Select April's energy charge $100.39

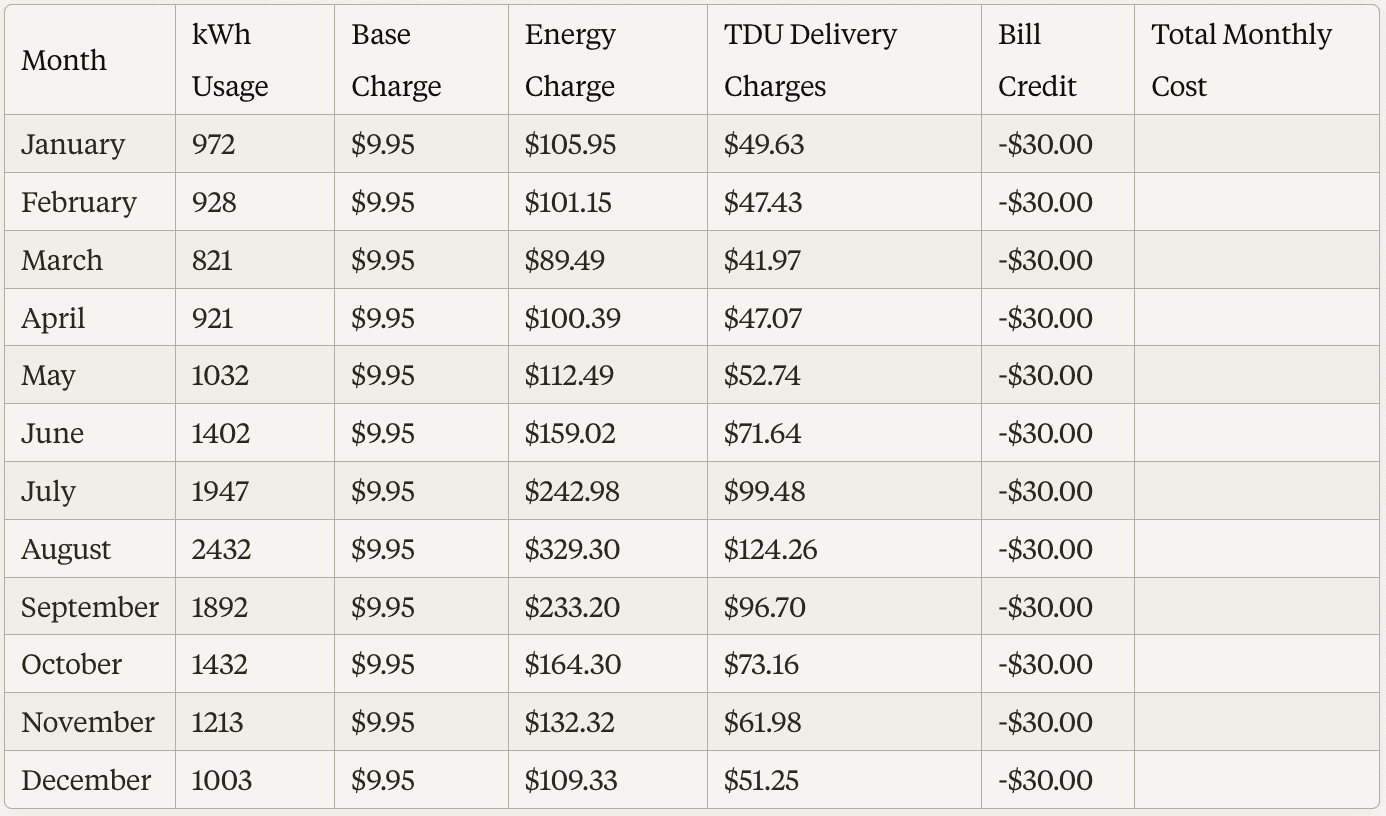click(573, 318)
